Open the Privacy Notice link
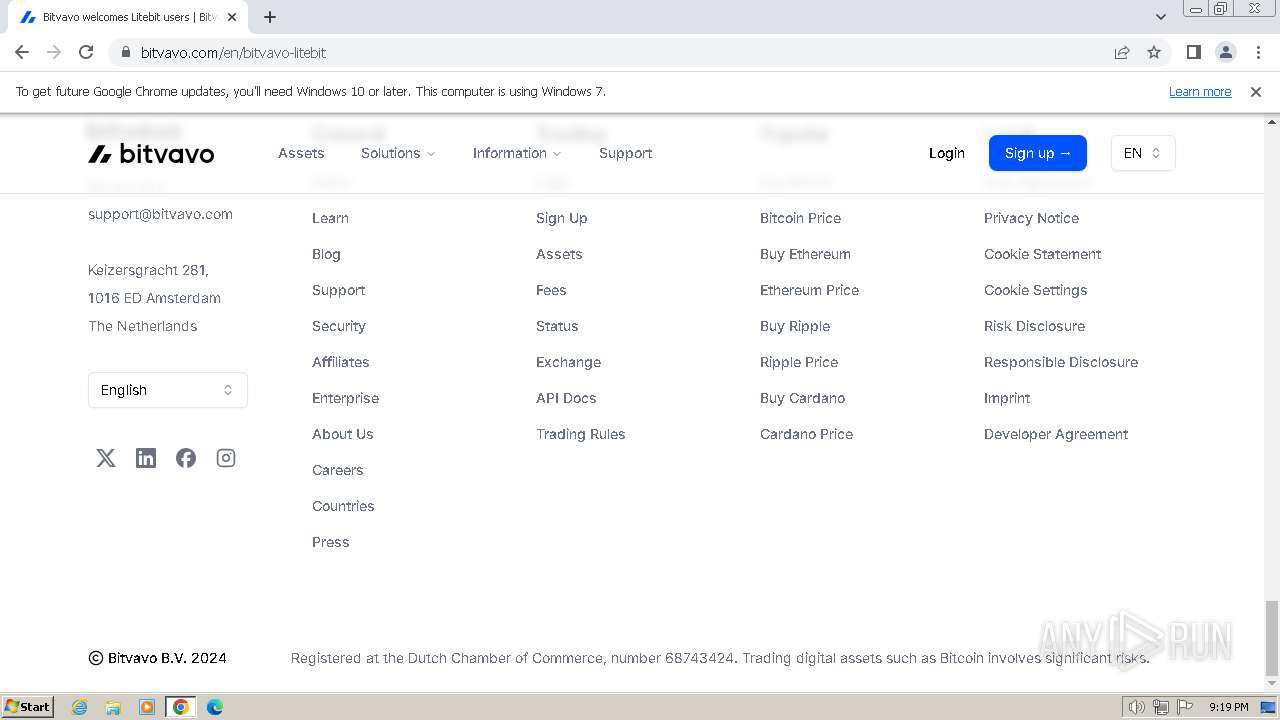 click(x=1032, y=218)
